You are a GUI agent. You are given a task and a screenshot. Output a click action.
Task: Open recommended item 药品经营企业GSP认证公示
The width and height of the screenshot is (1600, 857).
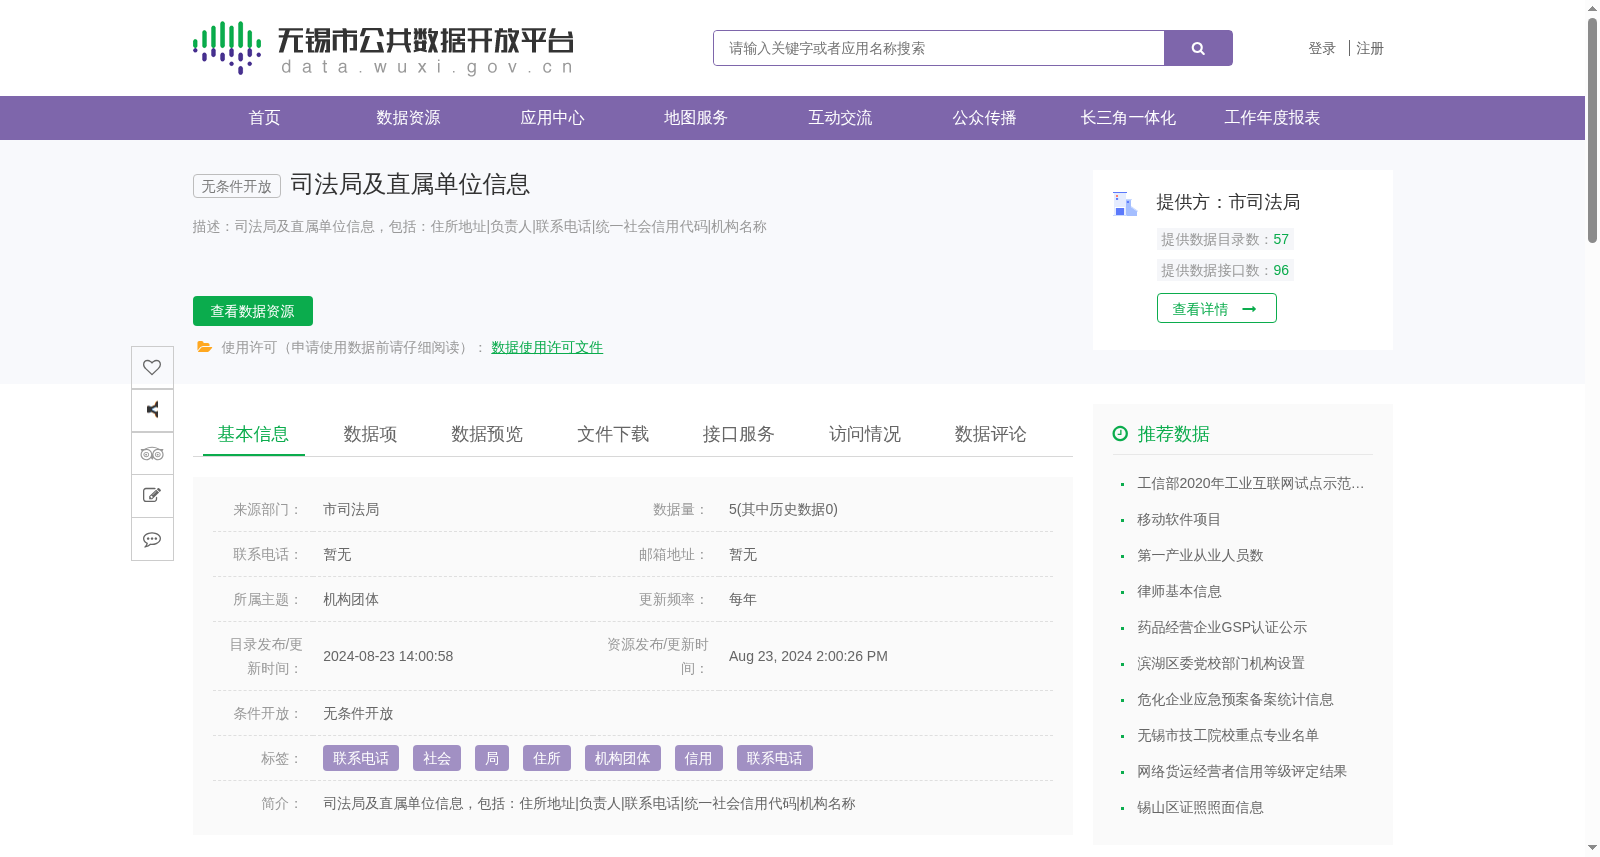1222,627
